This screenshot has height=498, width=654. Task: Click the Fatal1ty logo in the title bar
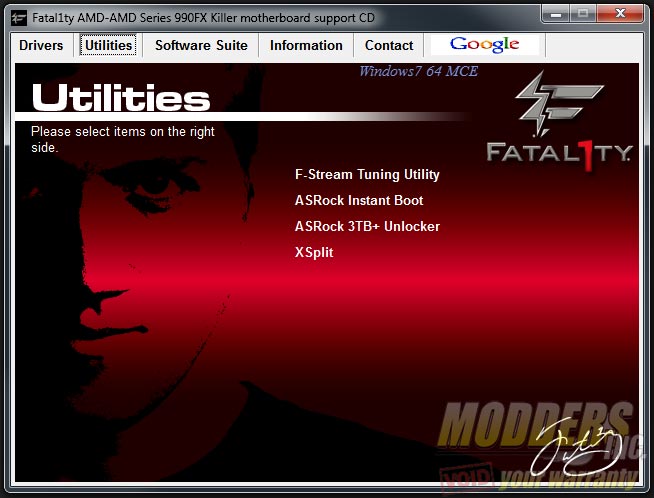[x=19, y=18]
